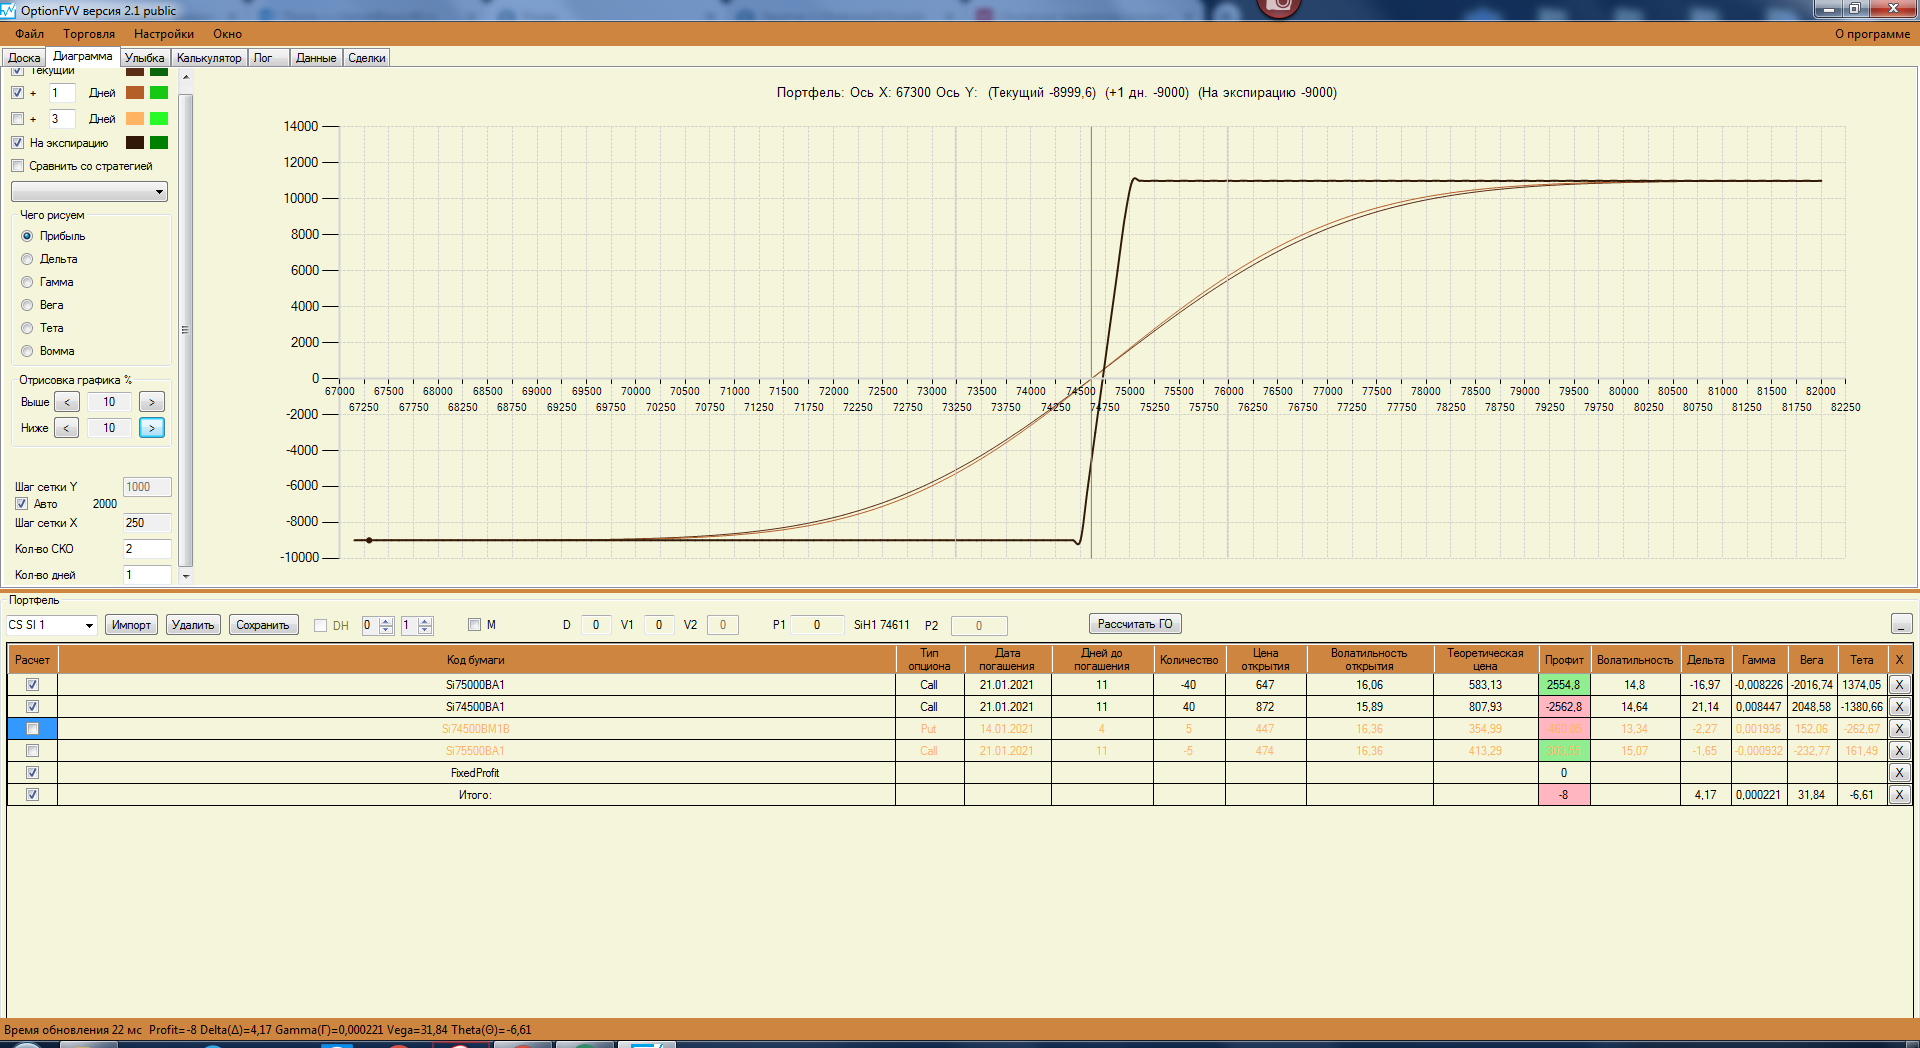This screenshot has width=1920, height=1048.
Task: Decrement the first DH spinner value
Action: pos(386,630)
